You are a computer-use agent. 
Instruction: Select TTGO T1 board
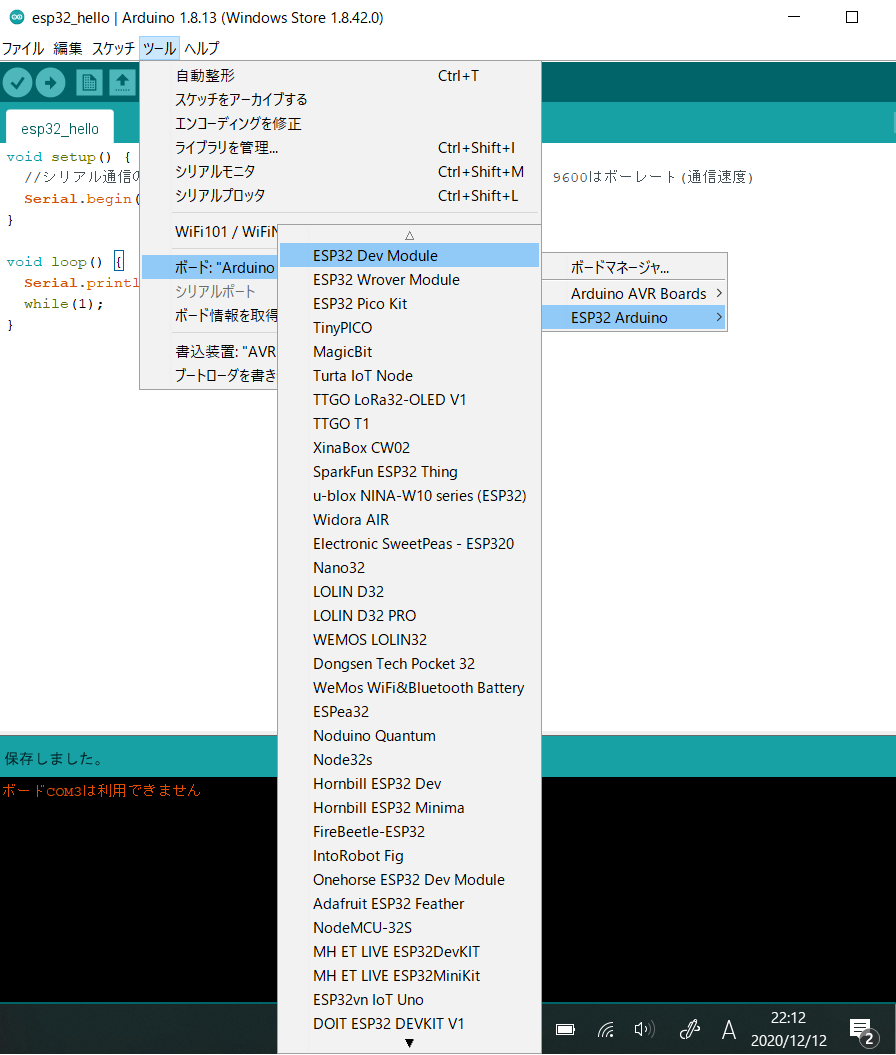point(409,423)
